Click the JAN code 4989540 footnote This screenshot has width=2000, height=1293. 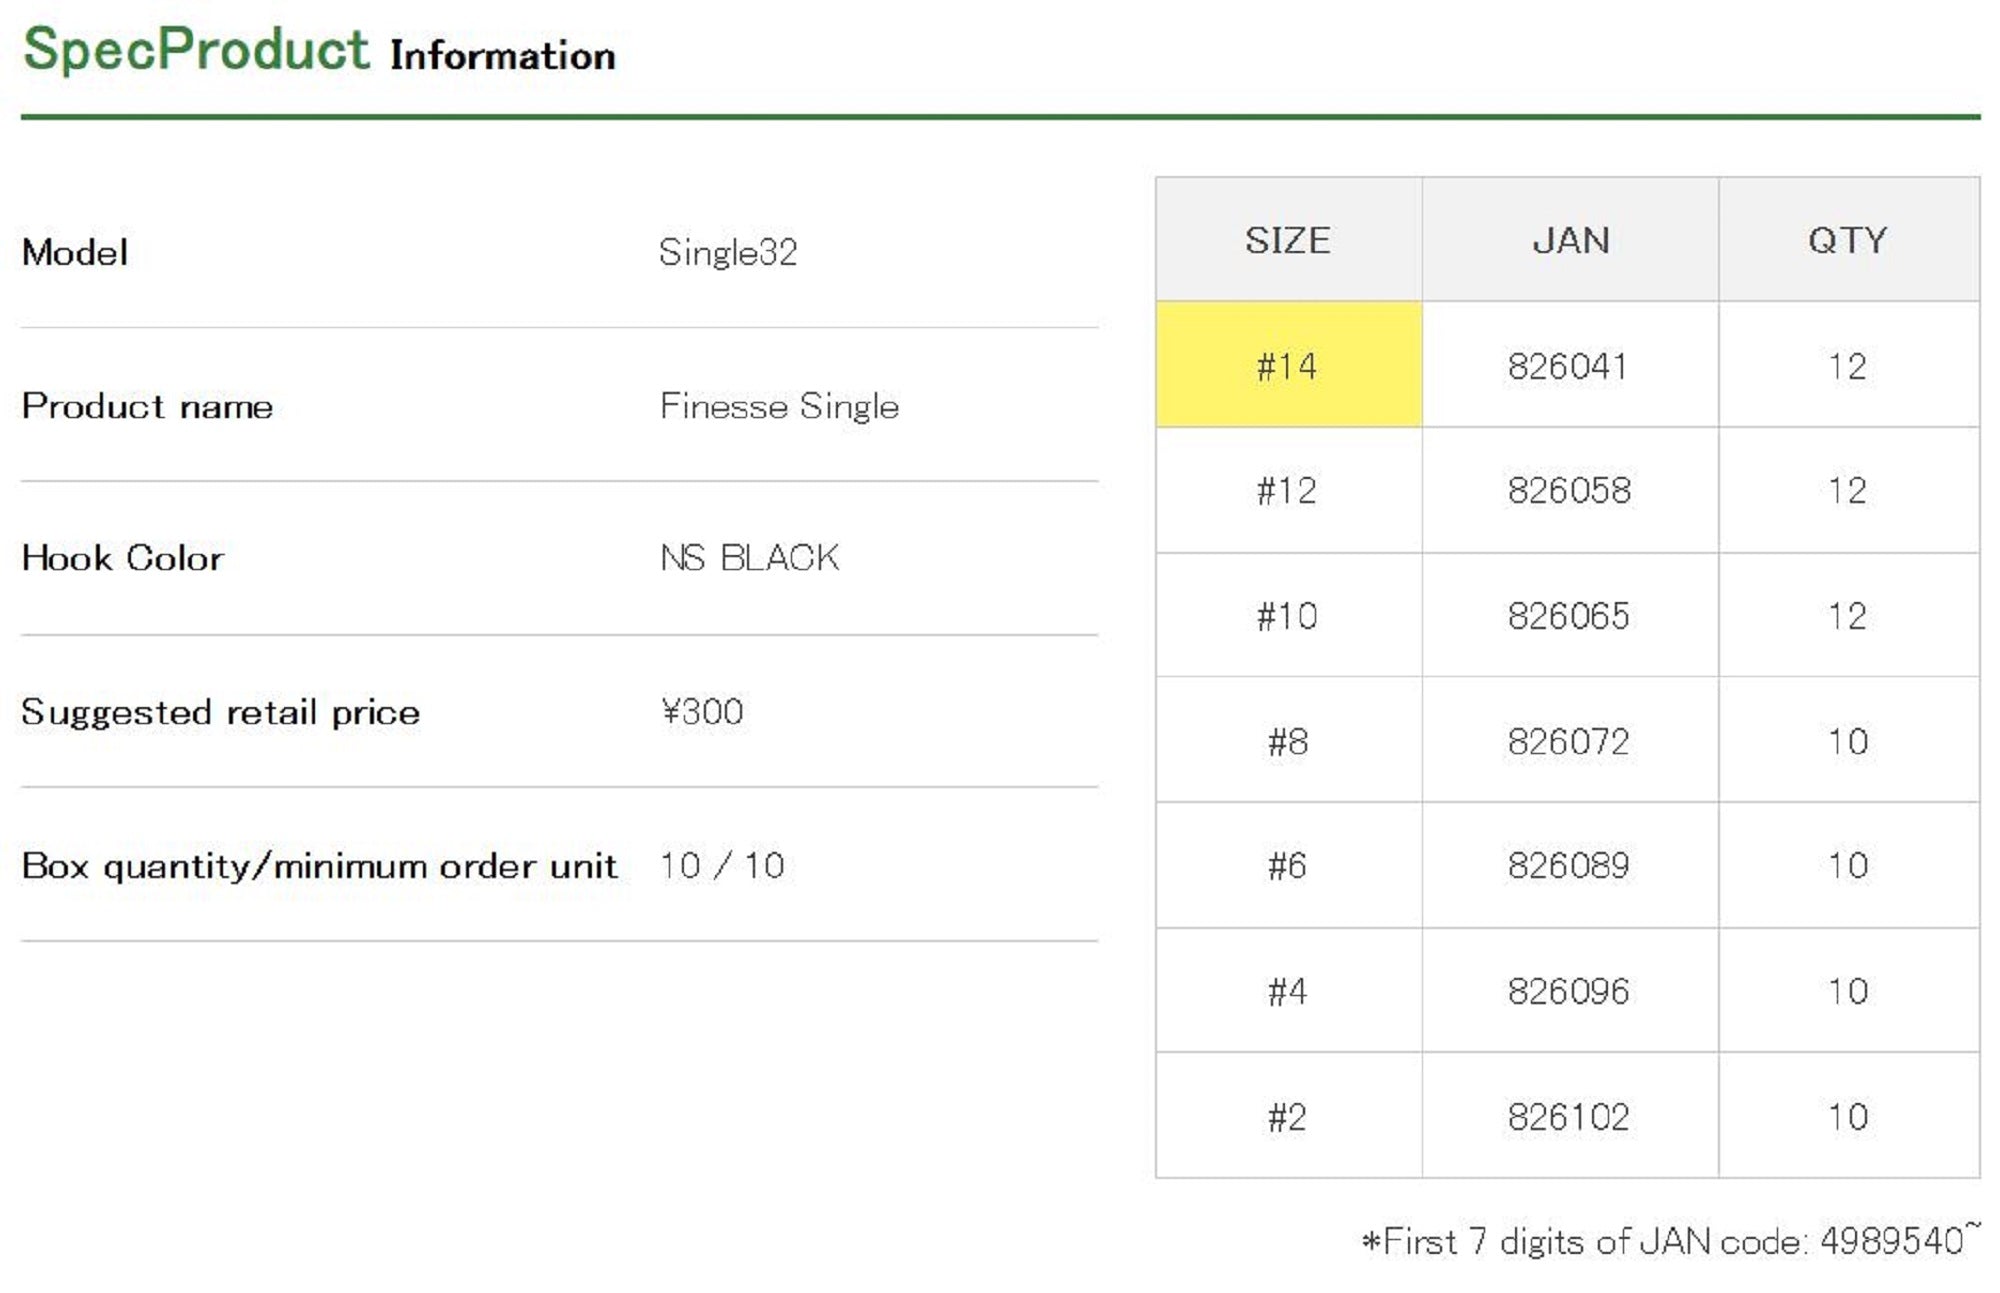[x=1668, y=1241]
